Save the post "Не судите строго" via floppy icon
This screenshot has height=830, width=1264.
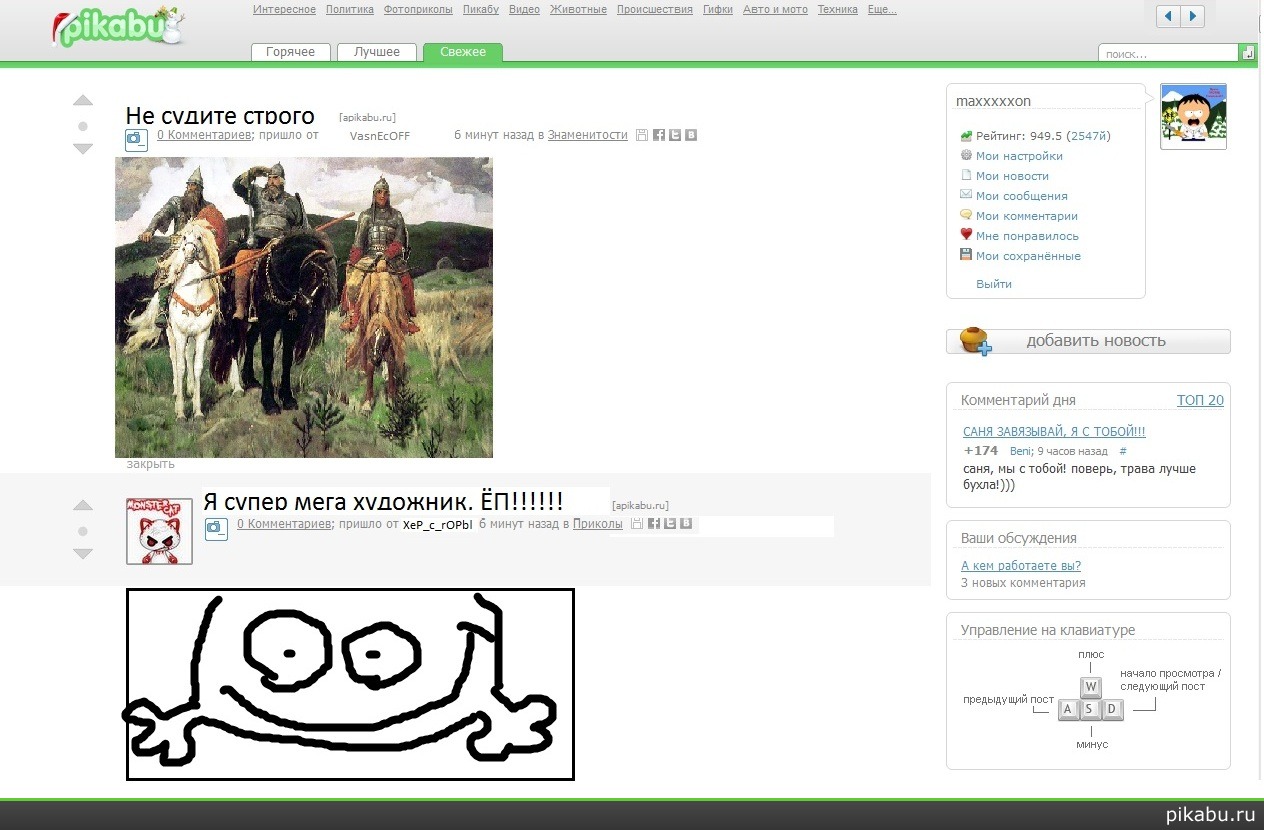click(642, 135)
